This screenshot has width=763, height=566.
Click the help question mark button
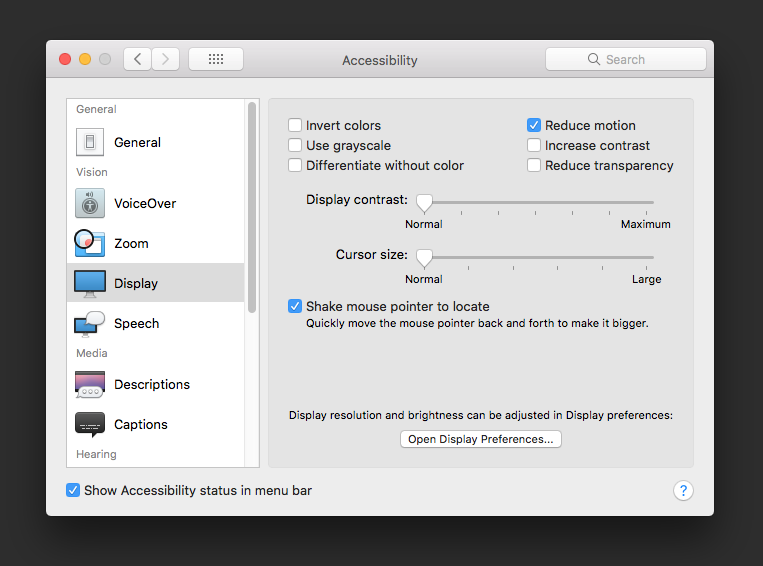pyautogui.click(x=684, y=490)
